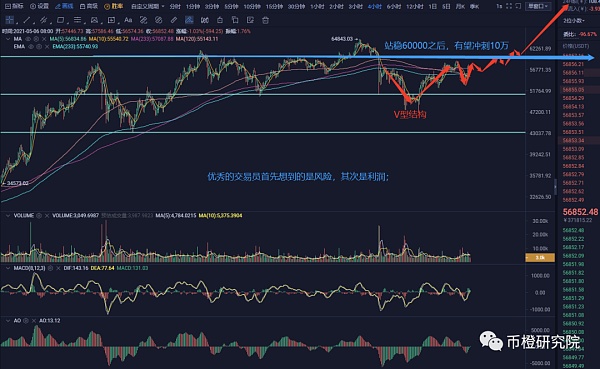600x369 pixels.
Task: Select the horizontal lines (Fibonacci) tool
Action: point(77,20)
